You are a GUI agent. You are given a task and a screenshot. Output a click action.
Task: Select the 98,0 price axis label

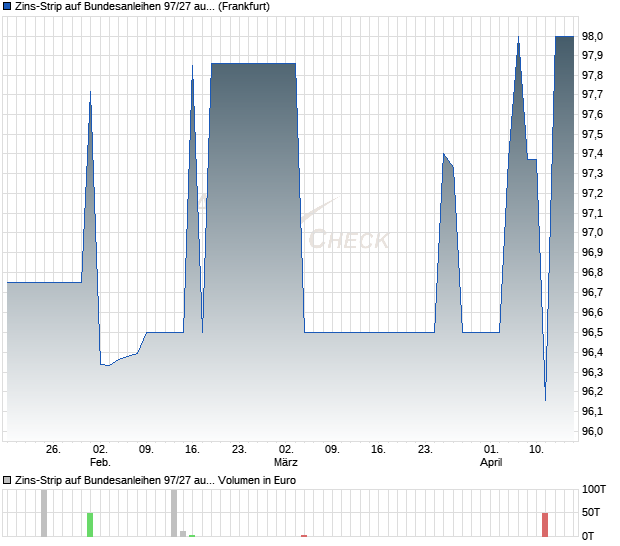(x=592, y=36)
